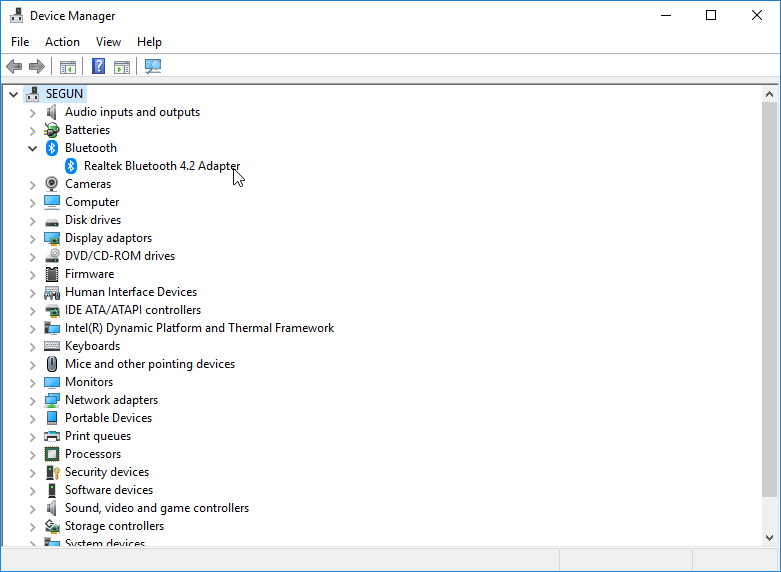Click the Firmware chip icon
This screenshot has width=781, height=572.
(x=52, y=274)
